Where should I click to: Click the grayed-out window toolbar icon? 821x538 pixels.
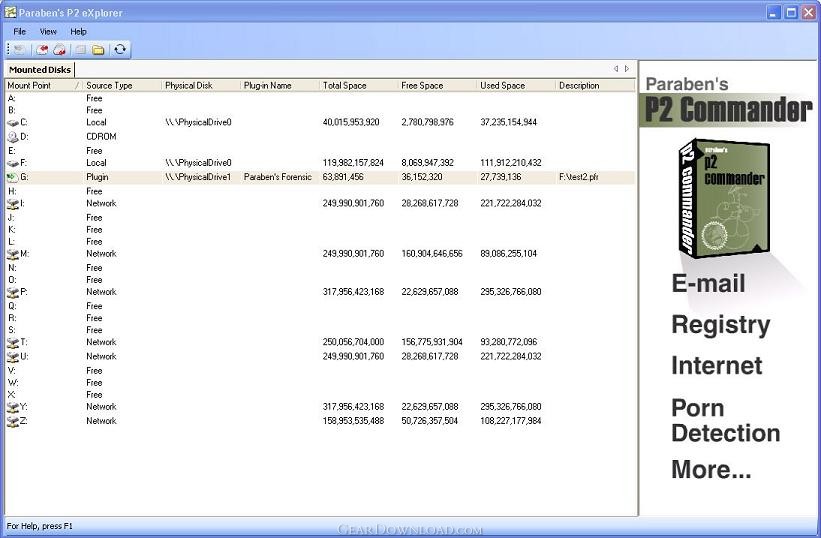(x=80, y=50)
